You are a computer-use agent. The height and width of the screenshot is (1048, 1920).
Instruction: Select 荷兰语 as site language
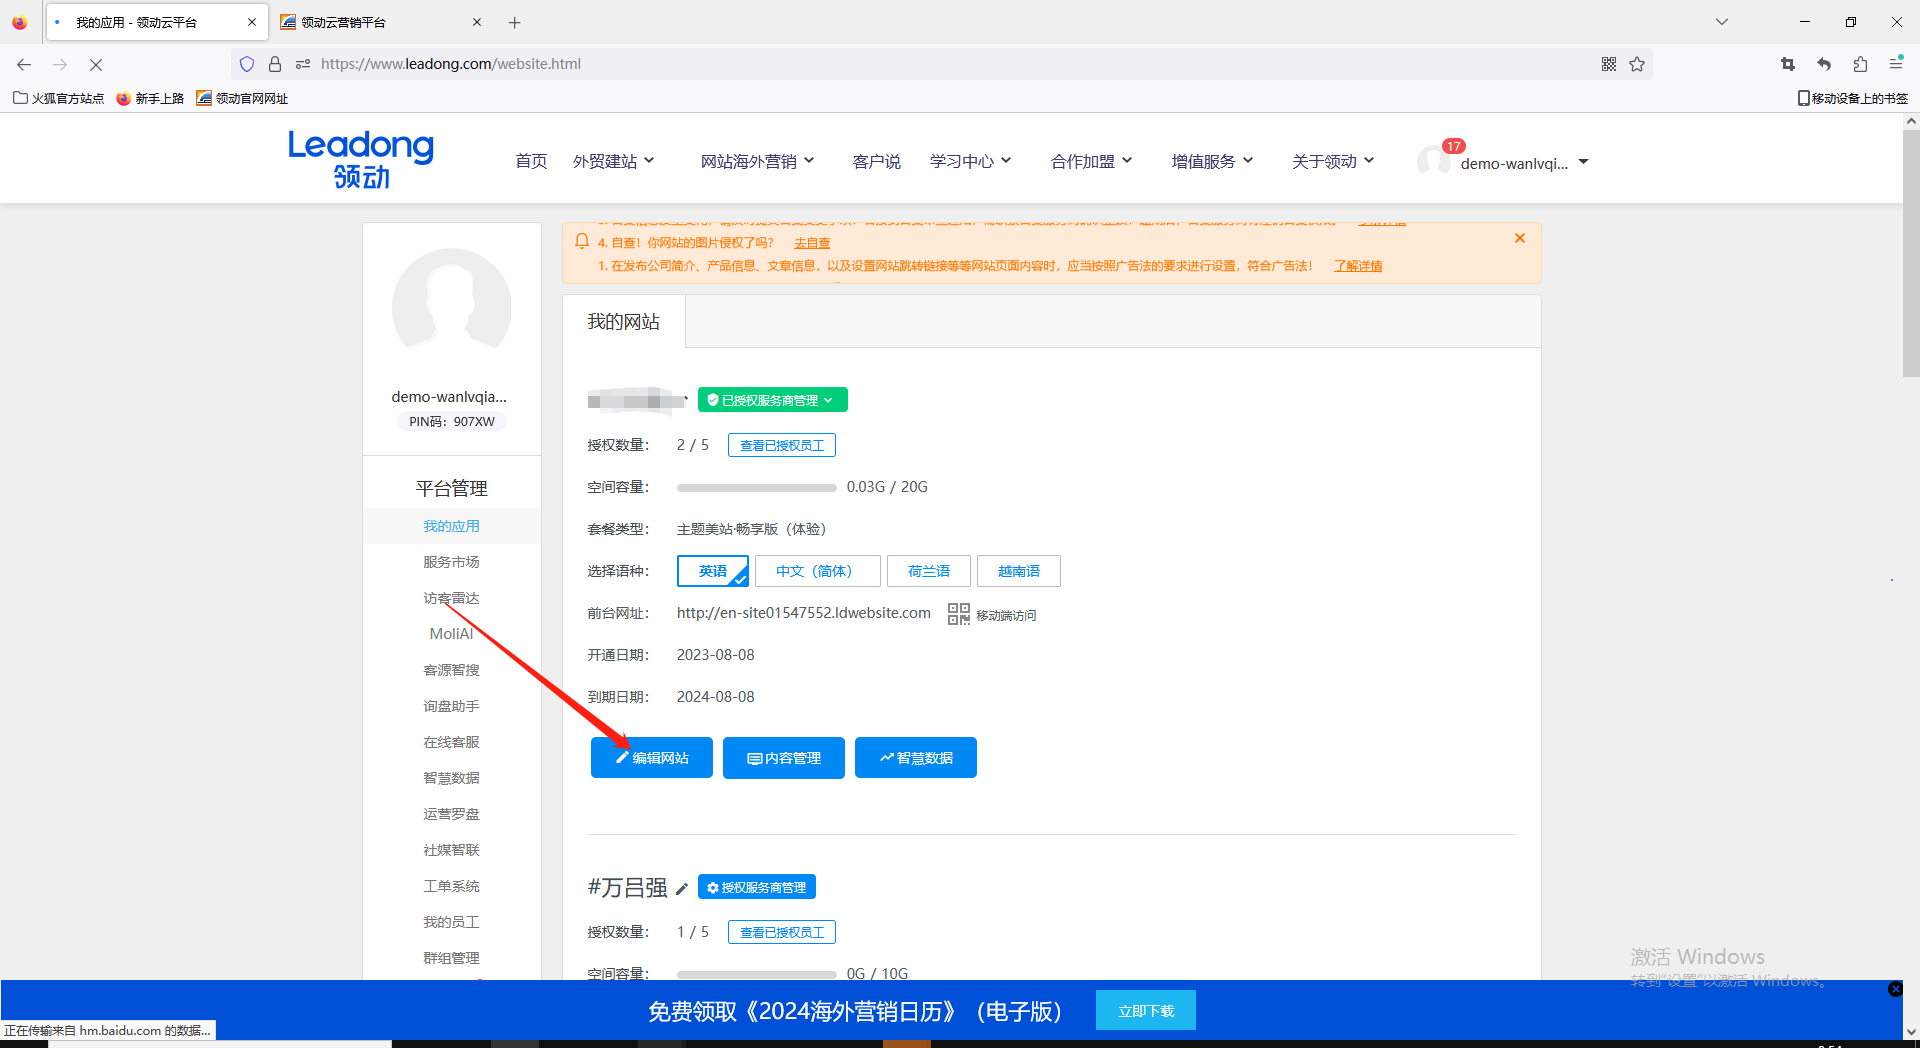pyautogui.click(x=928, y=570)
